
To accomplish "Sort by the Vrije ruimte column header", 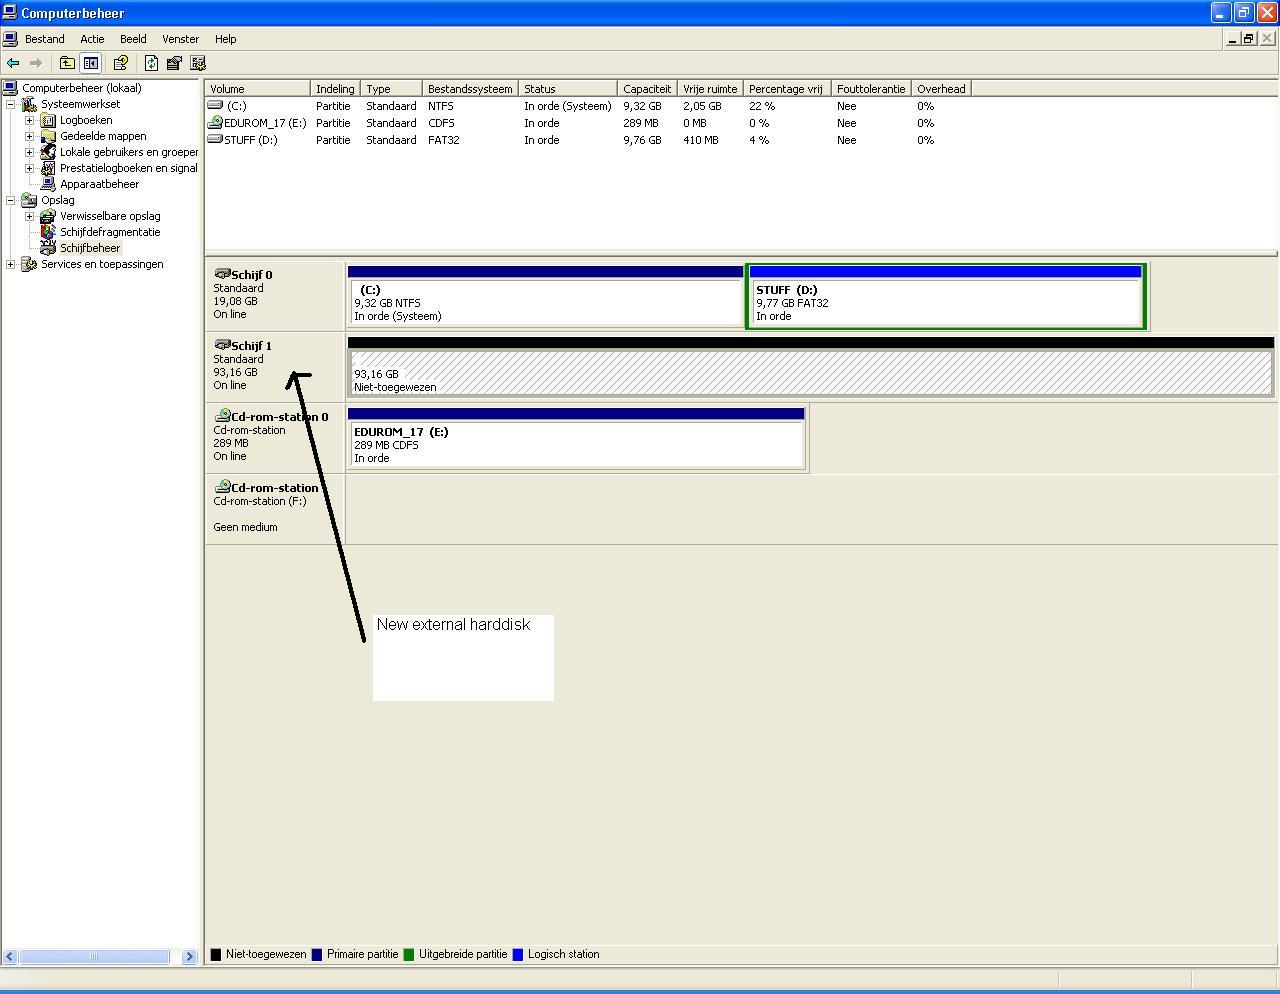I will click(x=710, y=88).
